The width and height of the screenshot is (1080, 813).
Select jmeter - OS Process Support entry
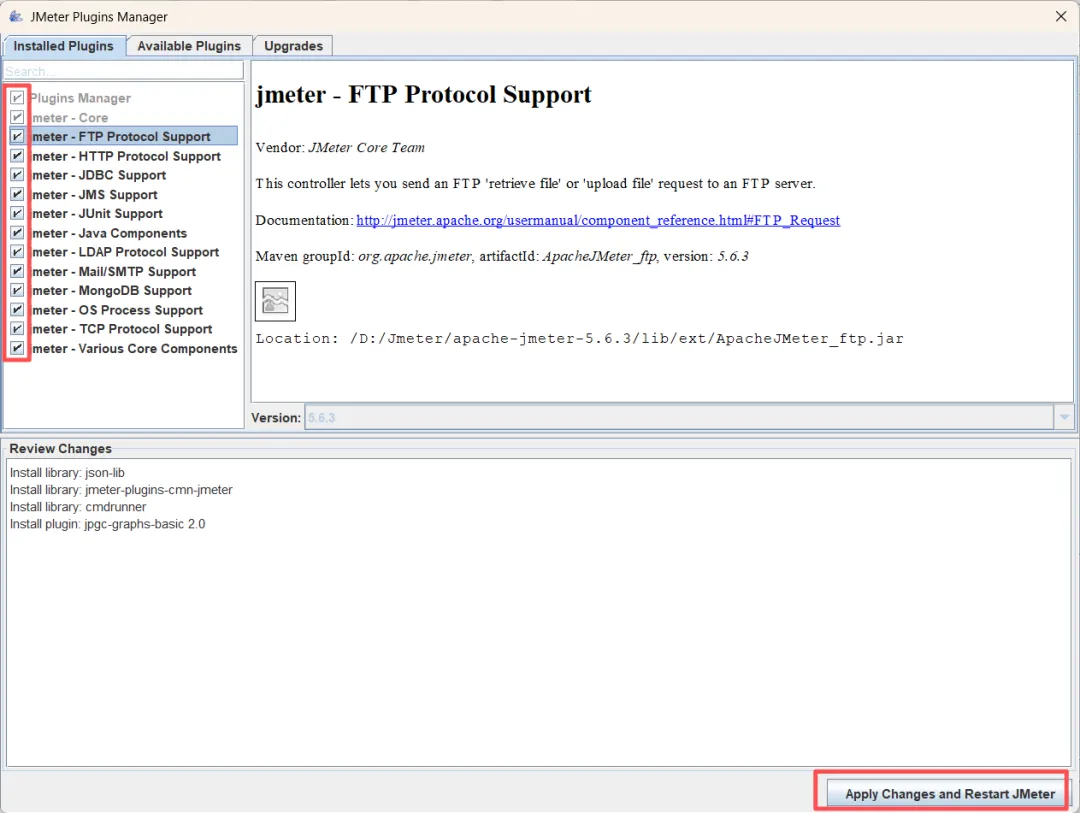tap(117, 311)
